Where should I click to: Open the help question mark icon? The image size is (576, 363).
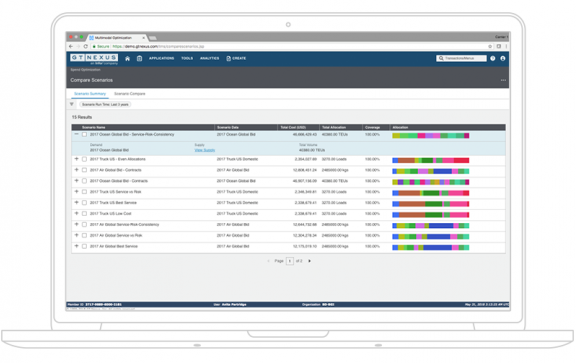(493, 58)
